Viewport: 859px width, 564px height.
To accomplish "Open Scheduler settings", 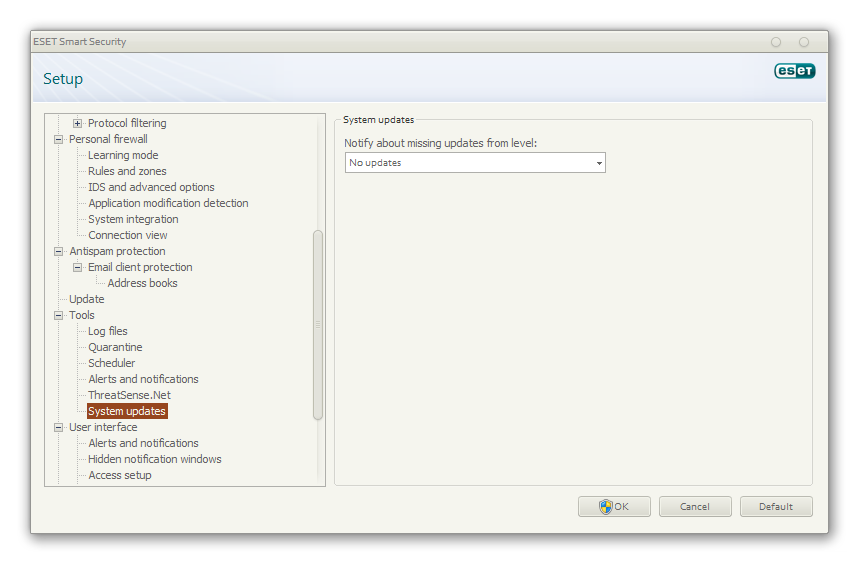I will pos(111,363).
